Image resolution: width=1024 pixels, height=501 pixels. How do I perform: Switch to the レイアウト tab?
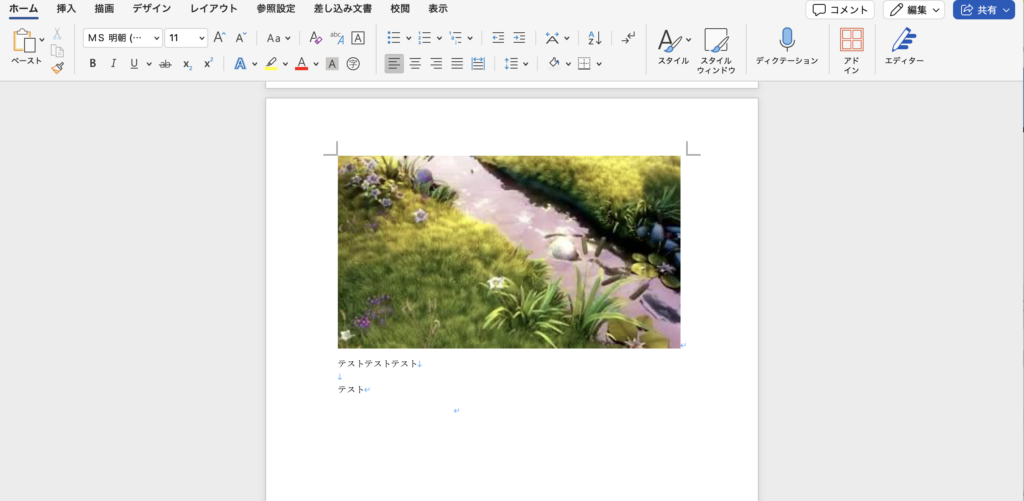pyautogui.click(x=214, y=9)
